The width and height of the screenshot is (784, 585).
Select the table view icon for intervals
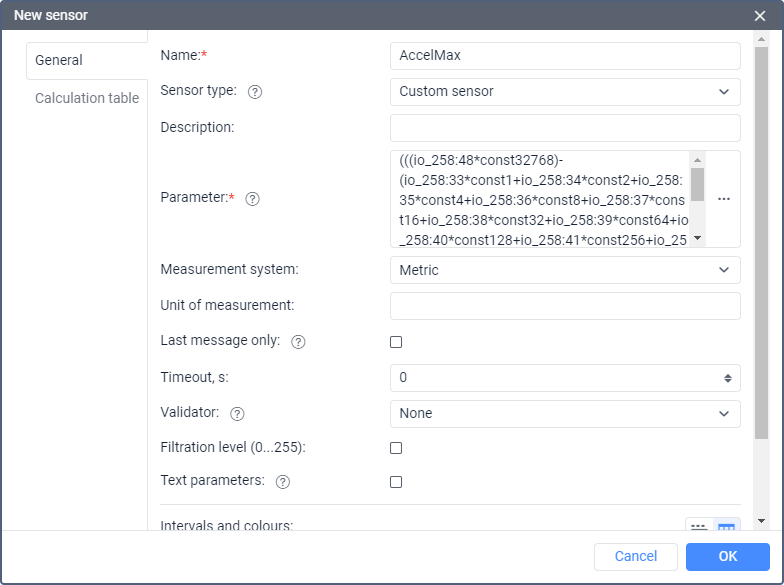[726, 528]
